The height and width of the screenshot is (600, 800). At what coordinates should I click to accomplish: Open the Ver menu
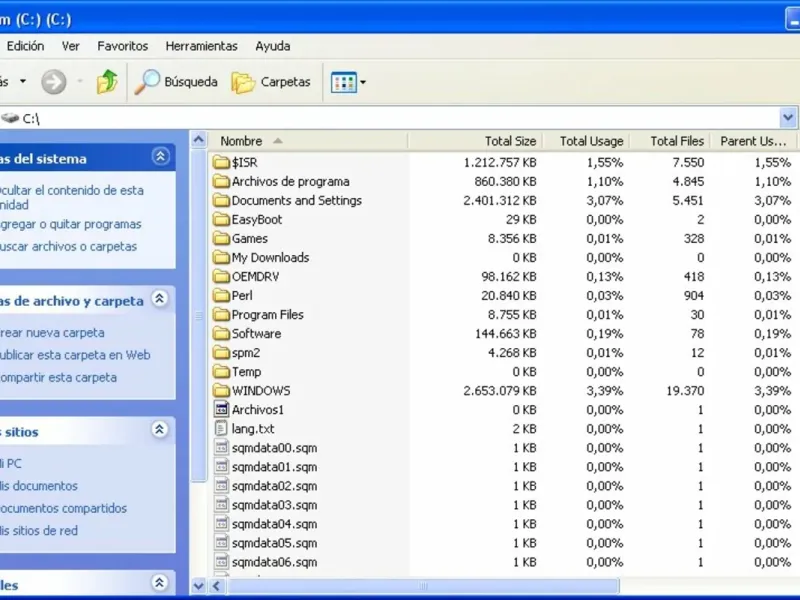(70, 46)
